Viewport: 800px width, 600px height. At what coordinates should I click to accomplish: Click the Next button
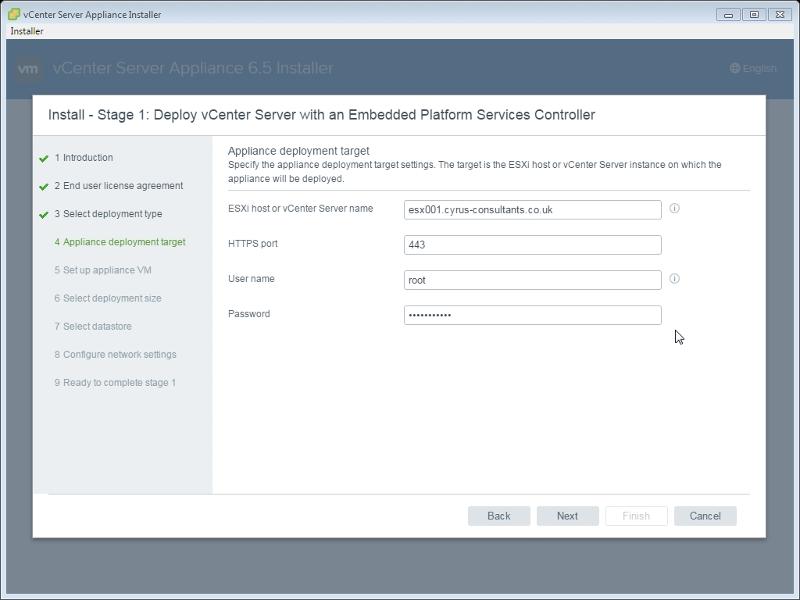click(x=567, y=516)
